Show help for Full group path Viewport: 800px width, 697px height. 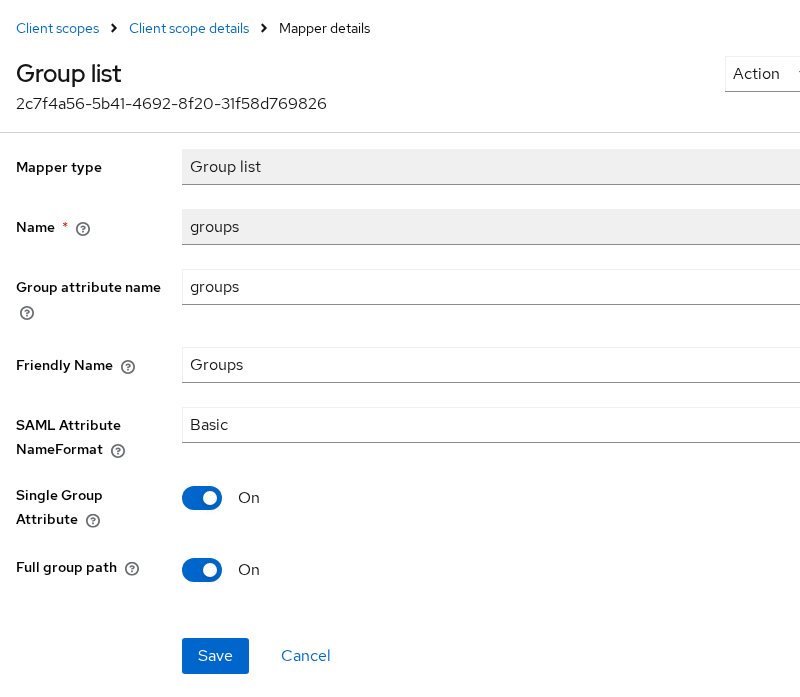tap(132, 569)
